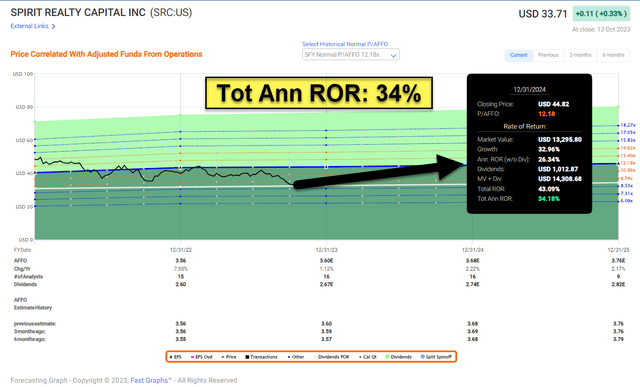Click the 12/31/22 fiscal year date
The image size is (640, 387).
coord(180,249)
